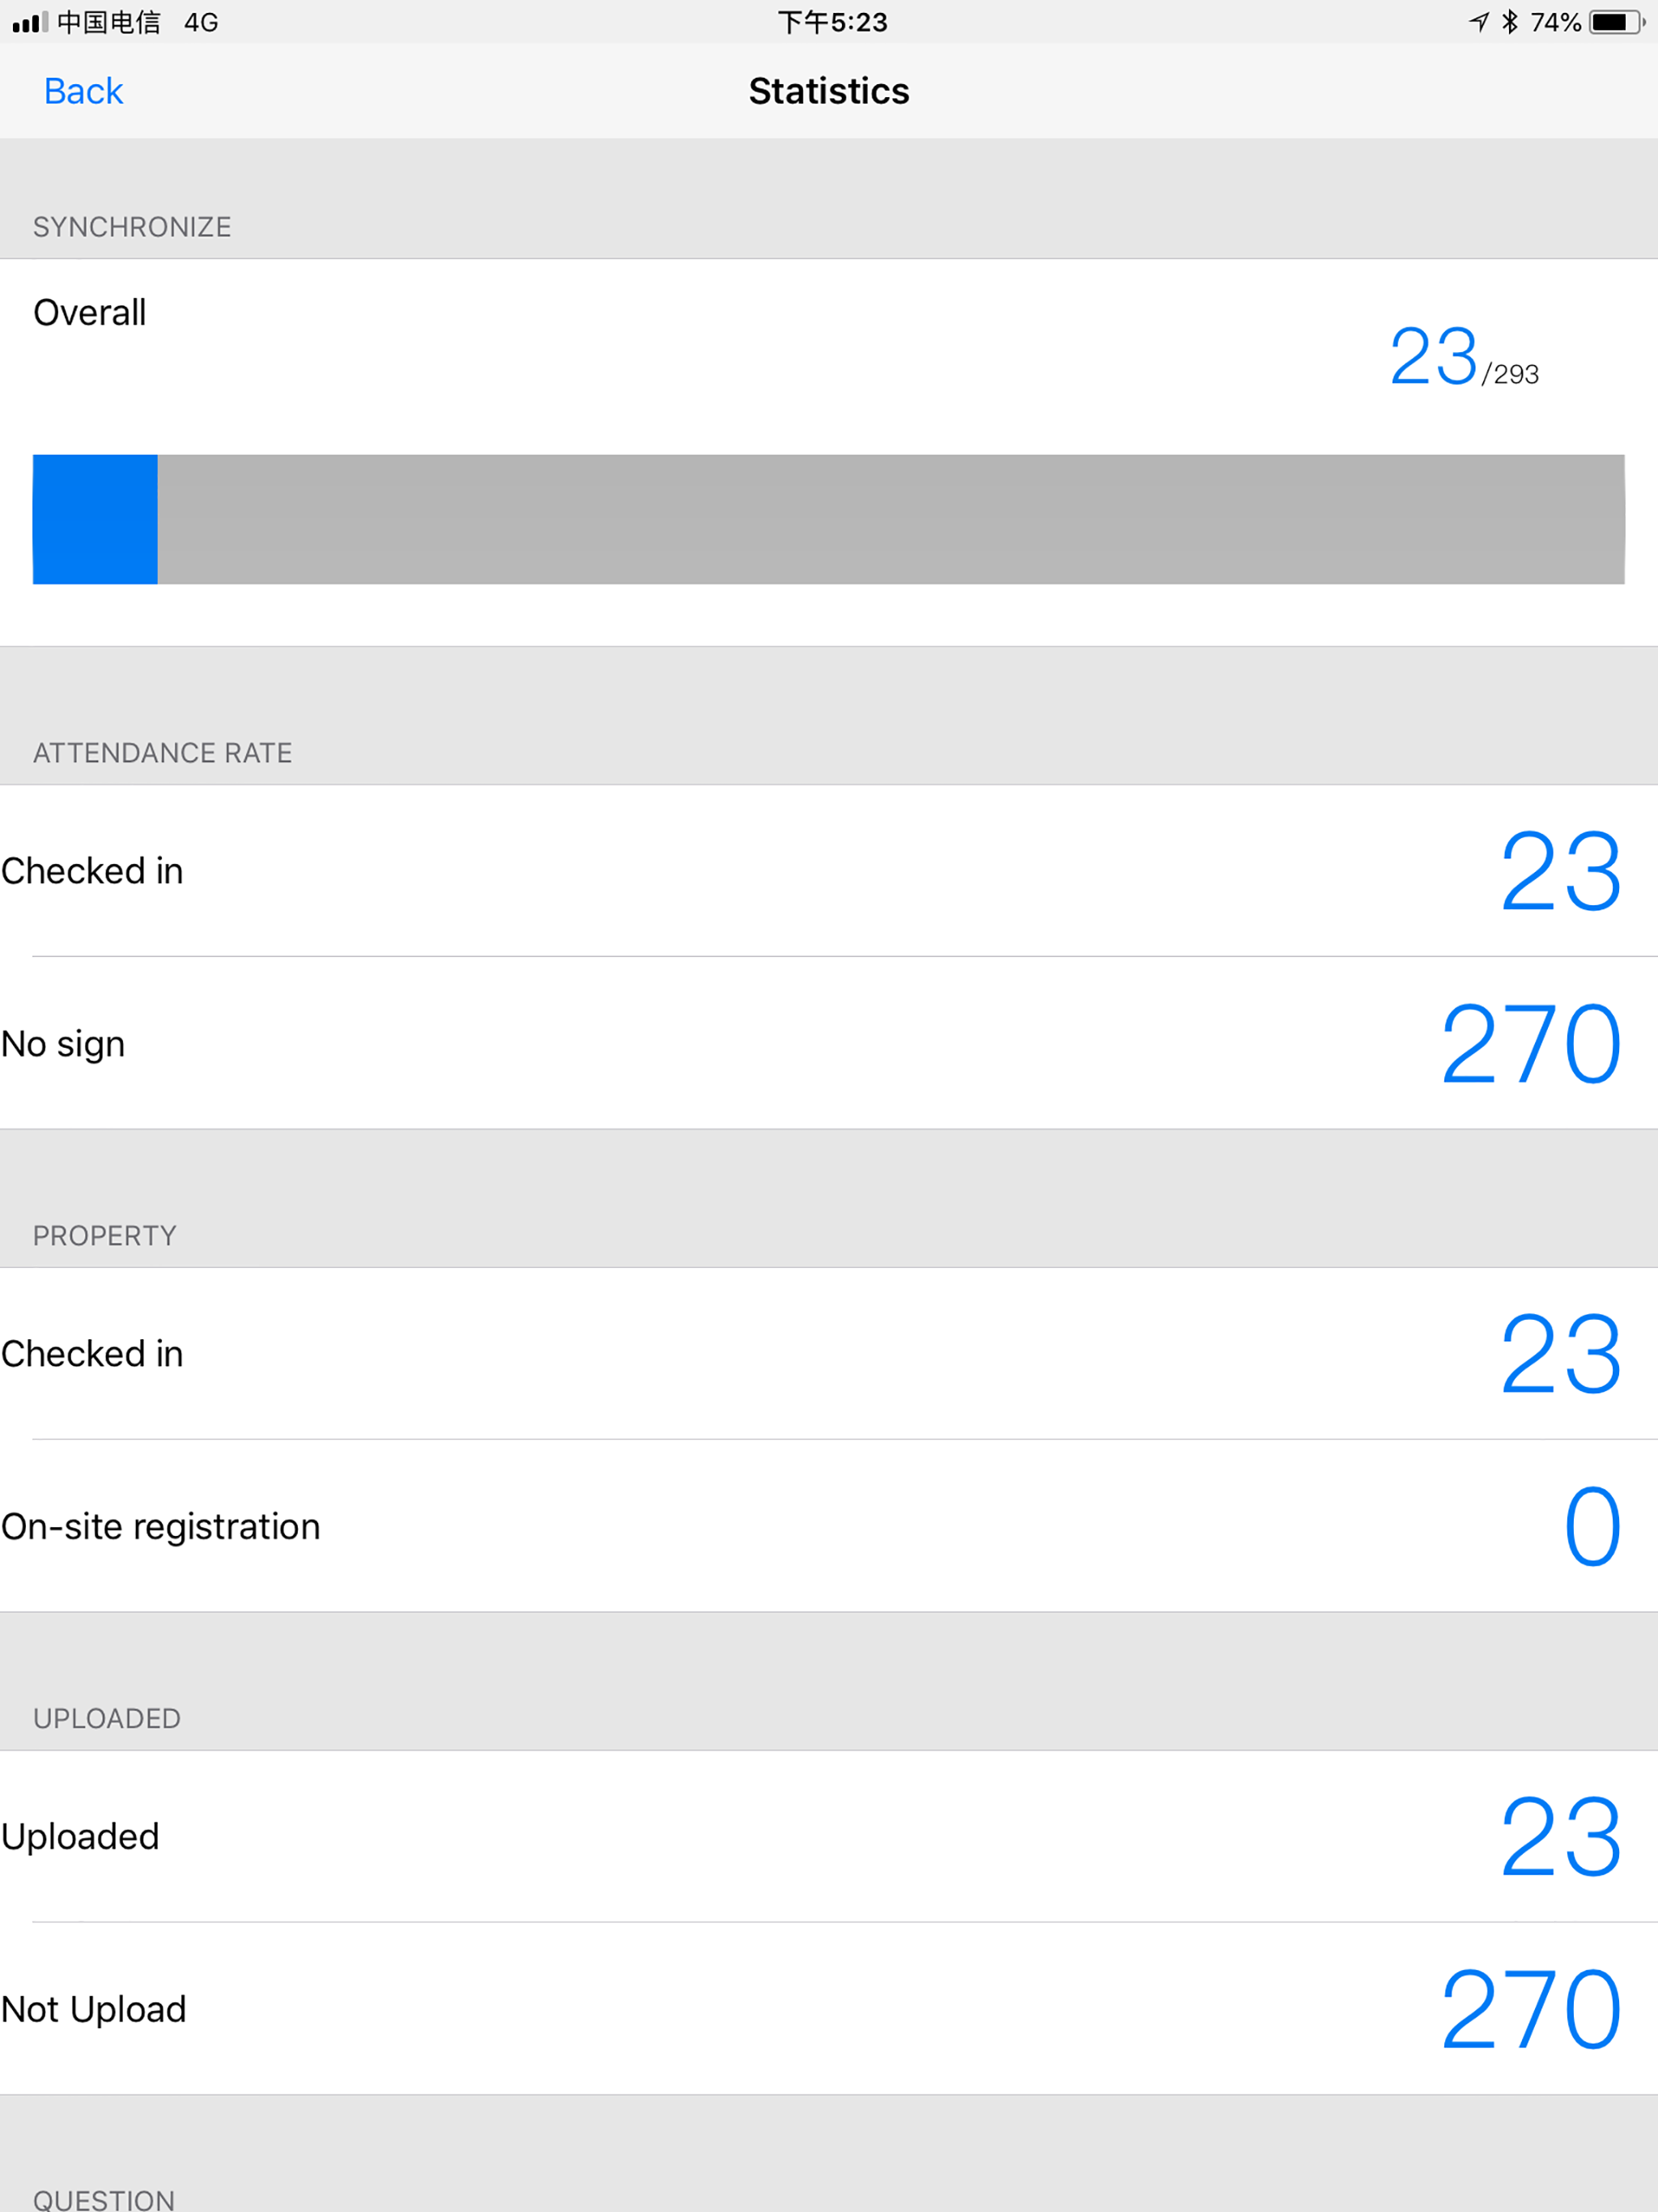Select the Uploaded row
The height and width of the screenshot is (2212, 1658).
pyautogui.click(x=829, y=1836)
